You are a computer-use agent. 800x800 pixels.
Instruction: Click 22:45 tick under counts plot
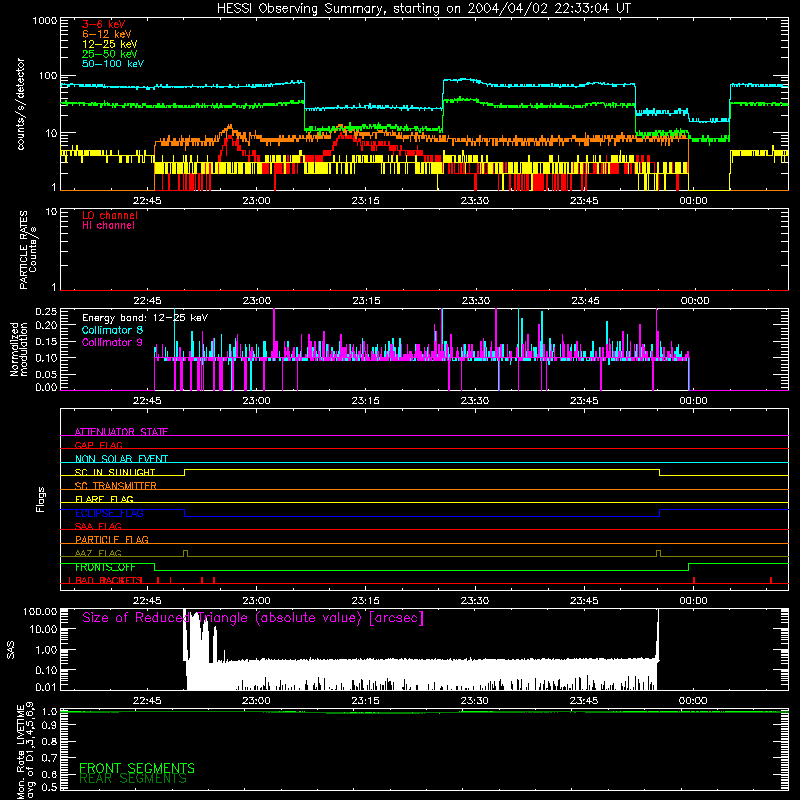point(147,201)
